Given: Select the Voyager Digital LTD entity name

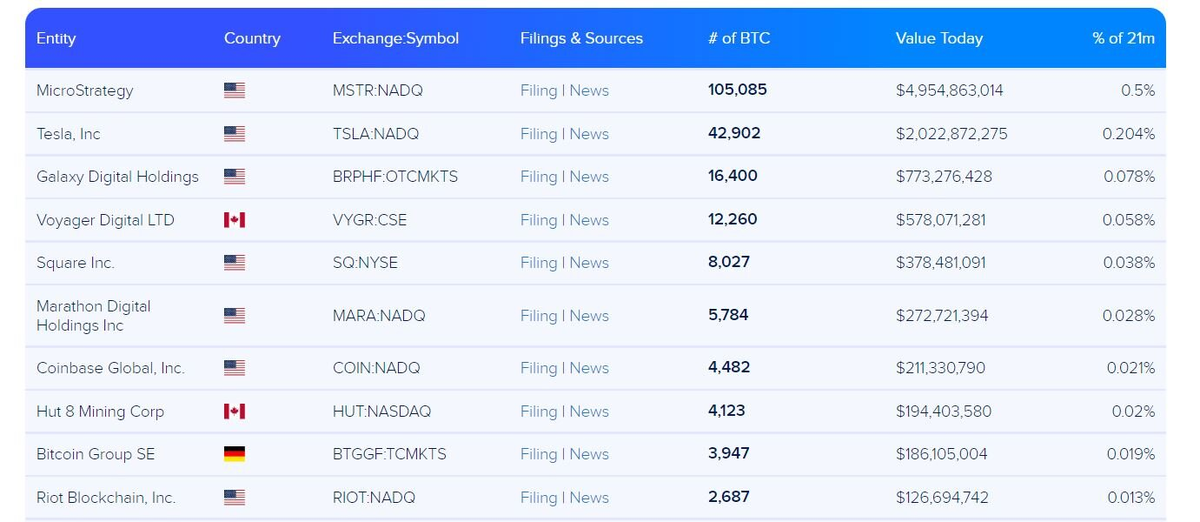Looking at the screenshot, I should [105, 219].
